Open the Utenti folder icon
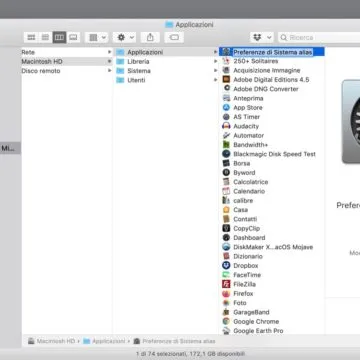 click(120, 80)
